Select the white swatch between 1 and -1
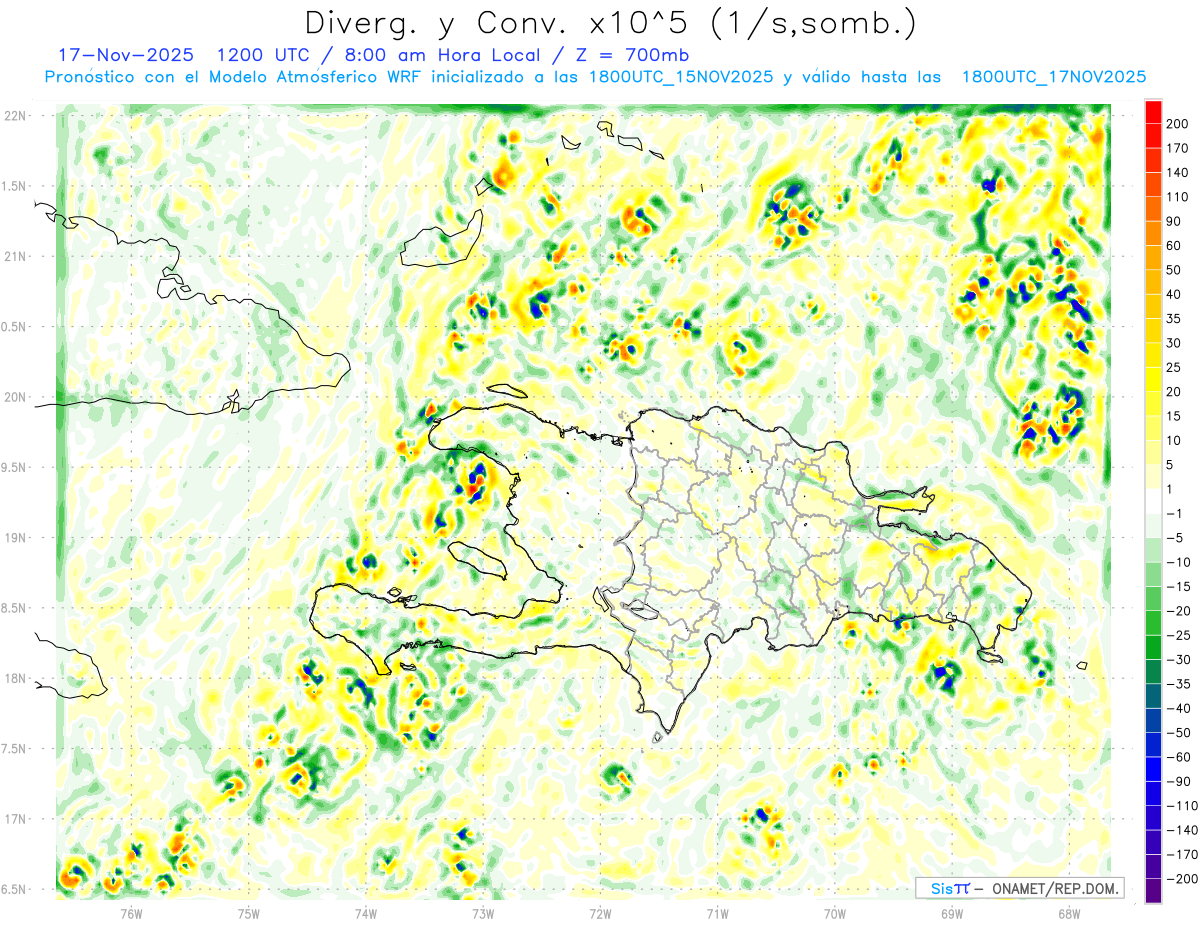The image size is (1200, 927). tap(1153, 501)
